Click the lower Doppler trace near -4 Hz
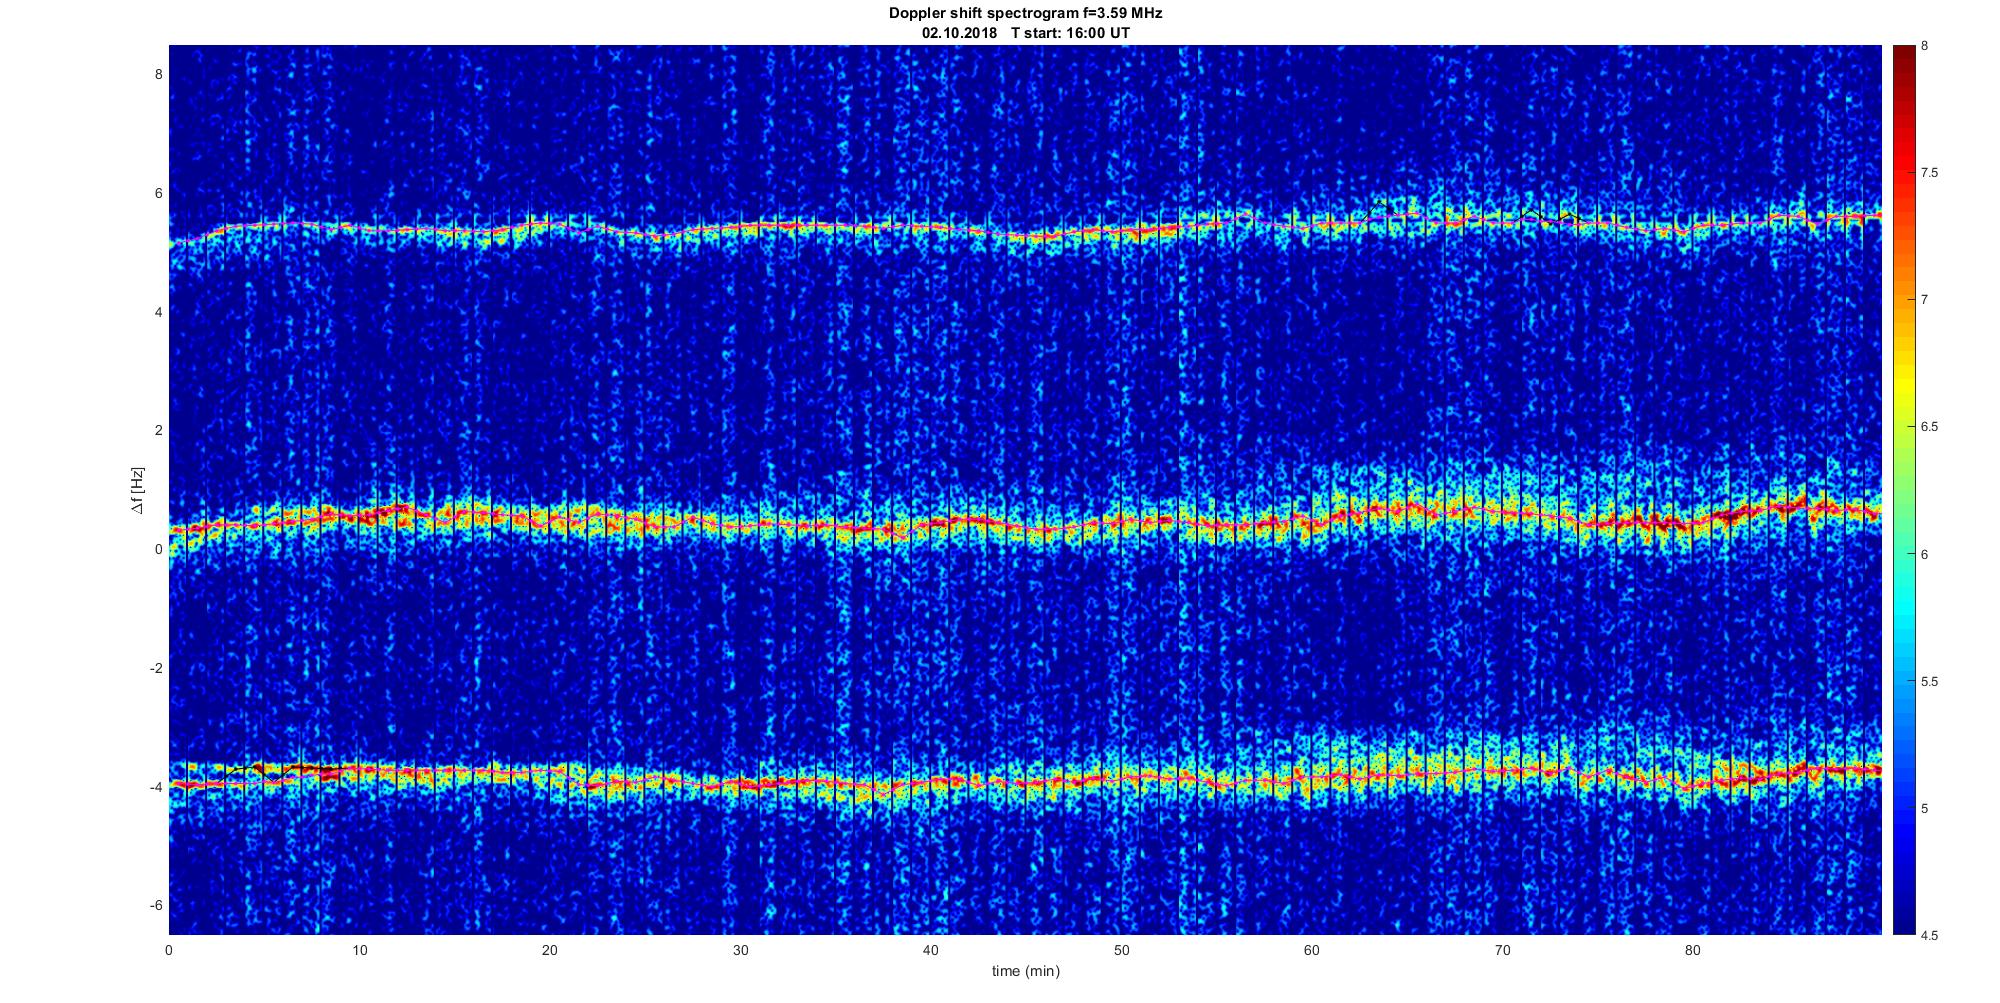 (x=1025, y=778)
